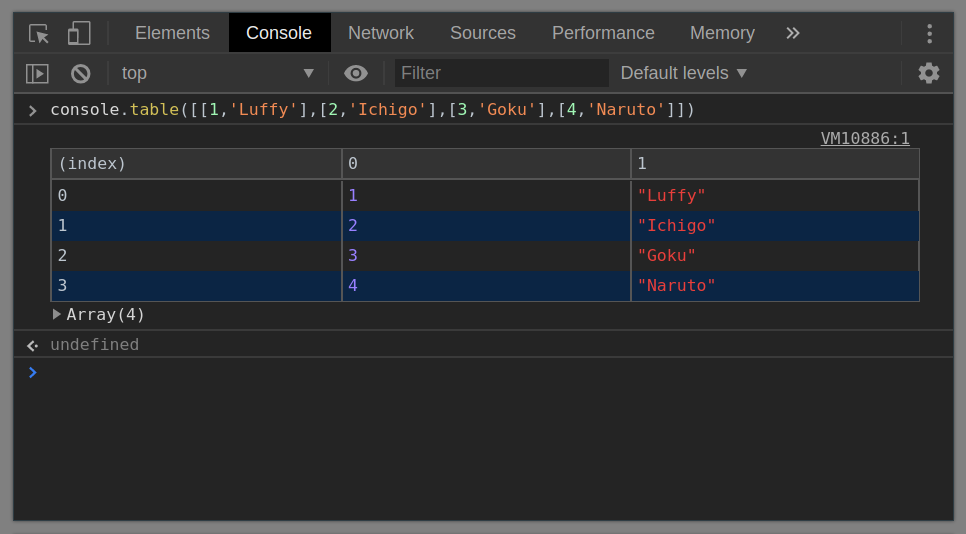Activate the inspect element picker icon
Viewport: 966px width, 534px height.
(x=39, y=33)
